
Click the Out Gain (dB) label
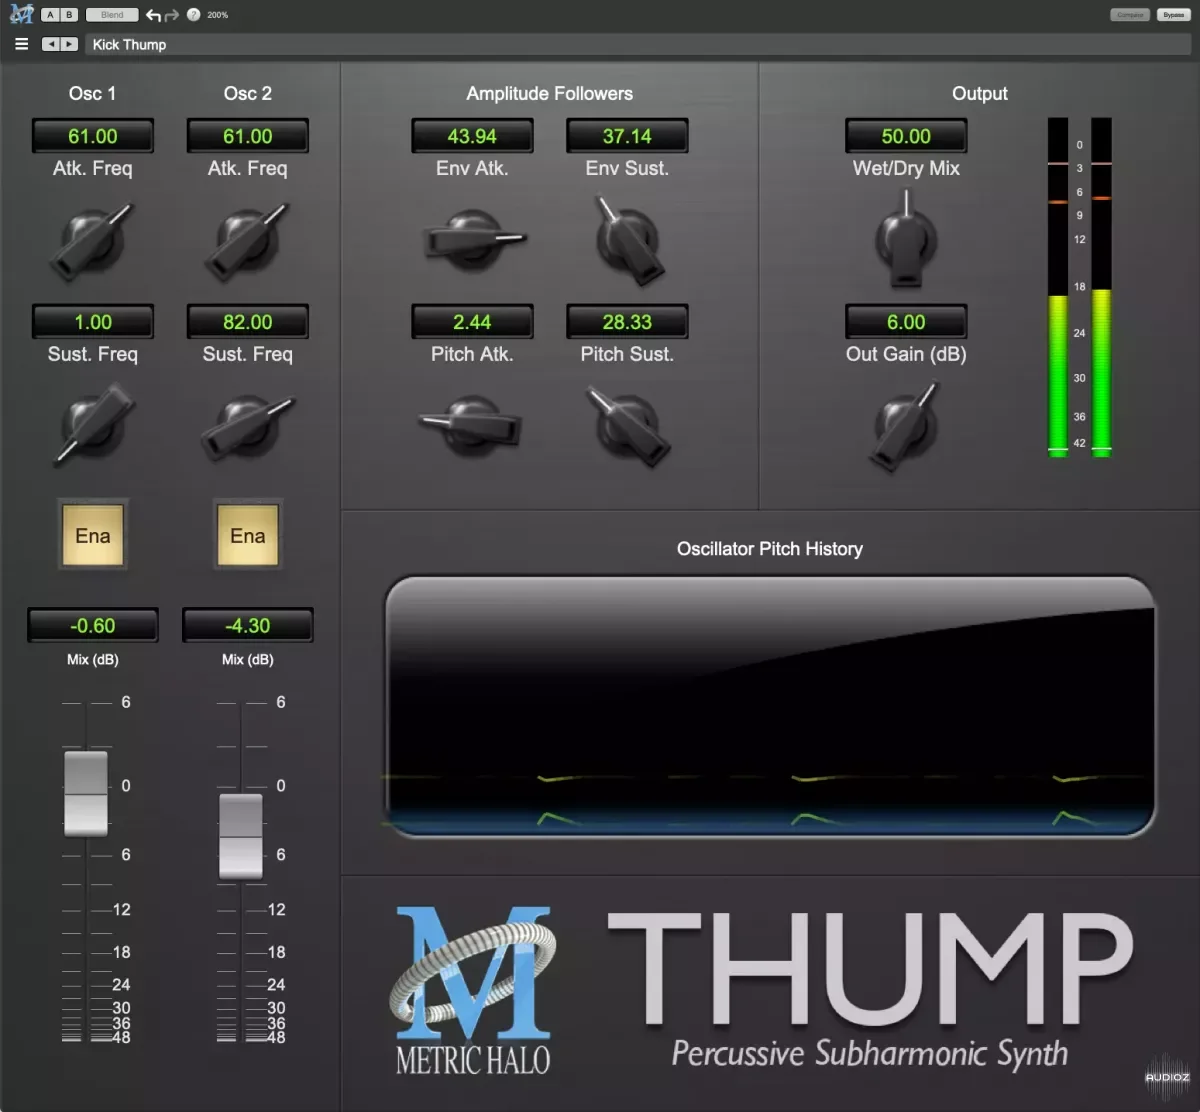906,354
